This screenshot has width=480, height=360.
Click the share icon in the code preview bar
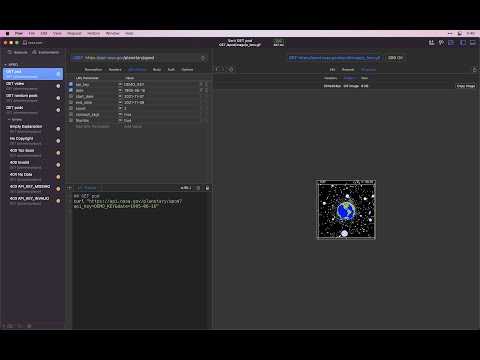click(x=198, y=188)
